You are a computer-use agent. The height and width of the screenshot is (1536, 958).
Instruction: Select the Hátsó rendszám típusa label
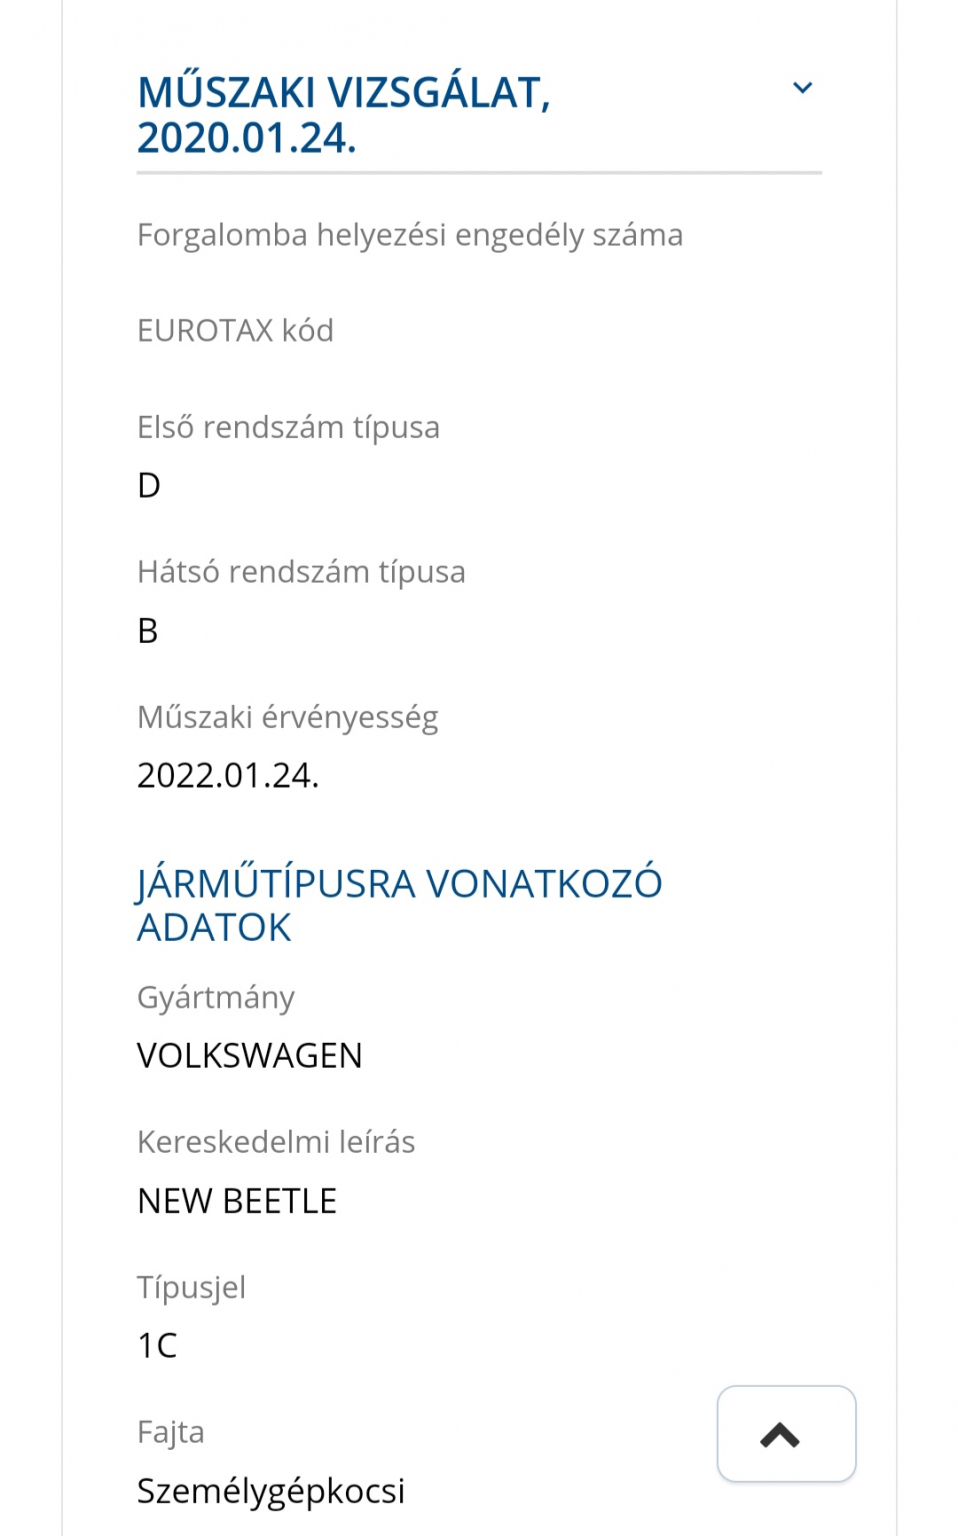pyautogui.click(x=301, y=572)
